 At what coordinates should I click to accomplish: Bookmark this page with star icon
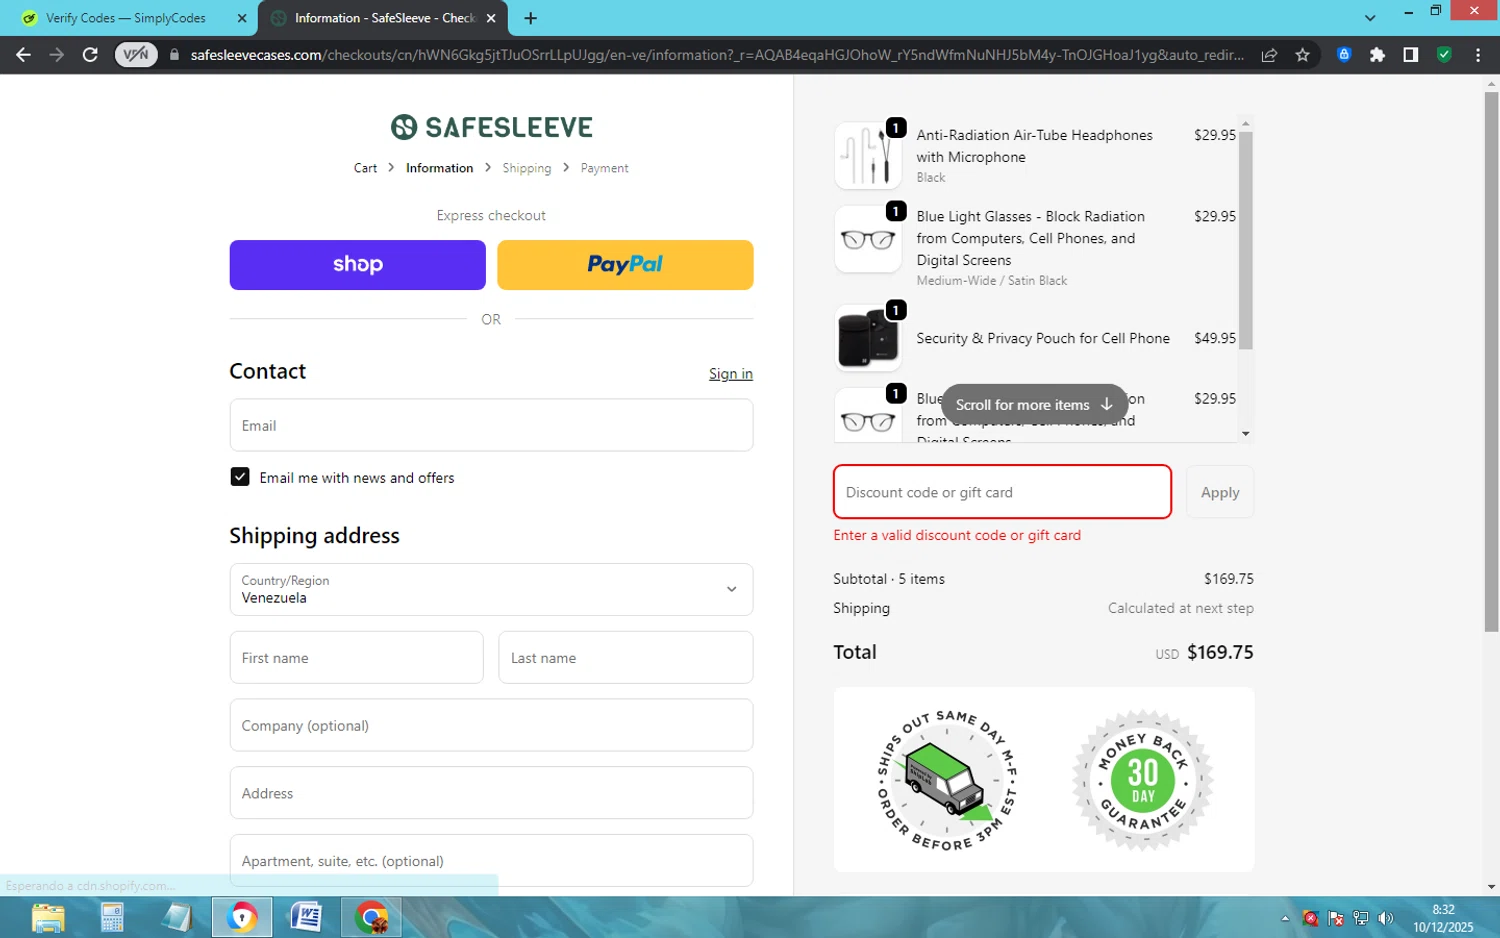tap(1302, 55)
